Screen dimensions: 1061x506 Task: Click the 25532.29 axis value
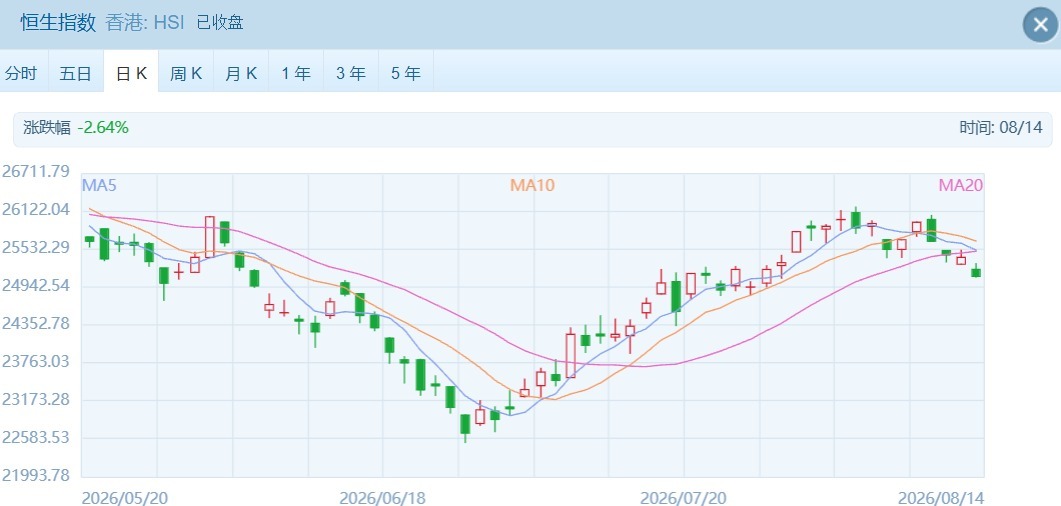click(x=36, y=248)
